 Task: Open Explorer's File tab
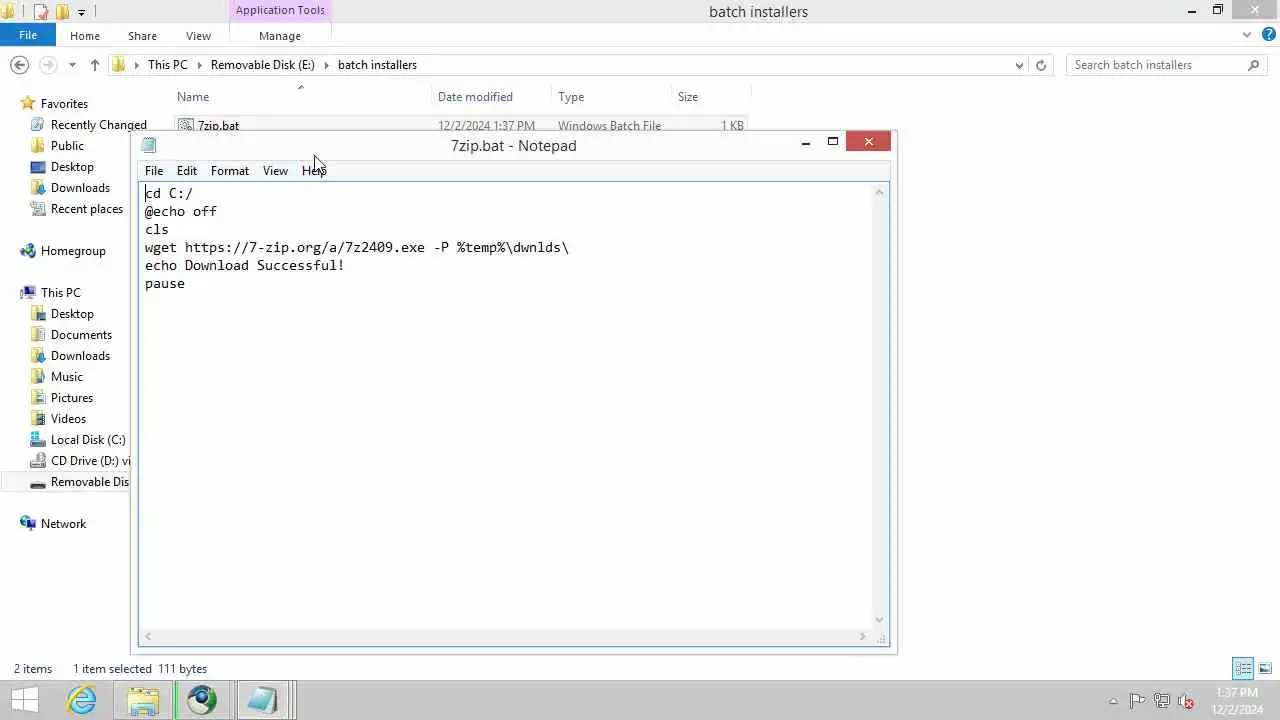pyautogui.click(x=28, y=35)
